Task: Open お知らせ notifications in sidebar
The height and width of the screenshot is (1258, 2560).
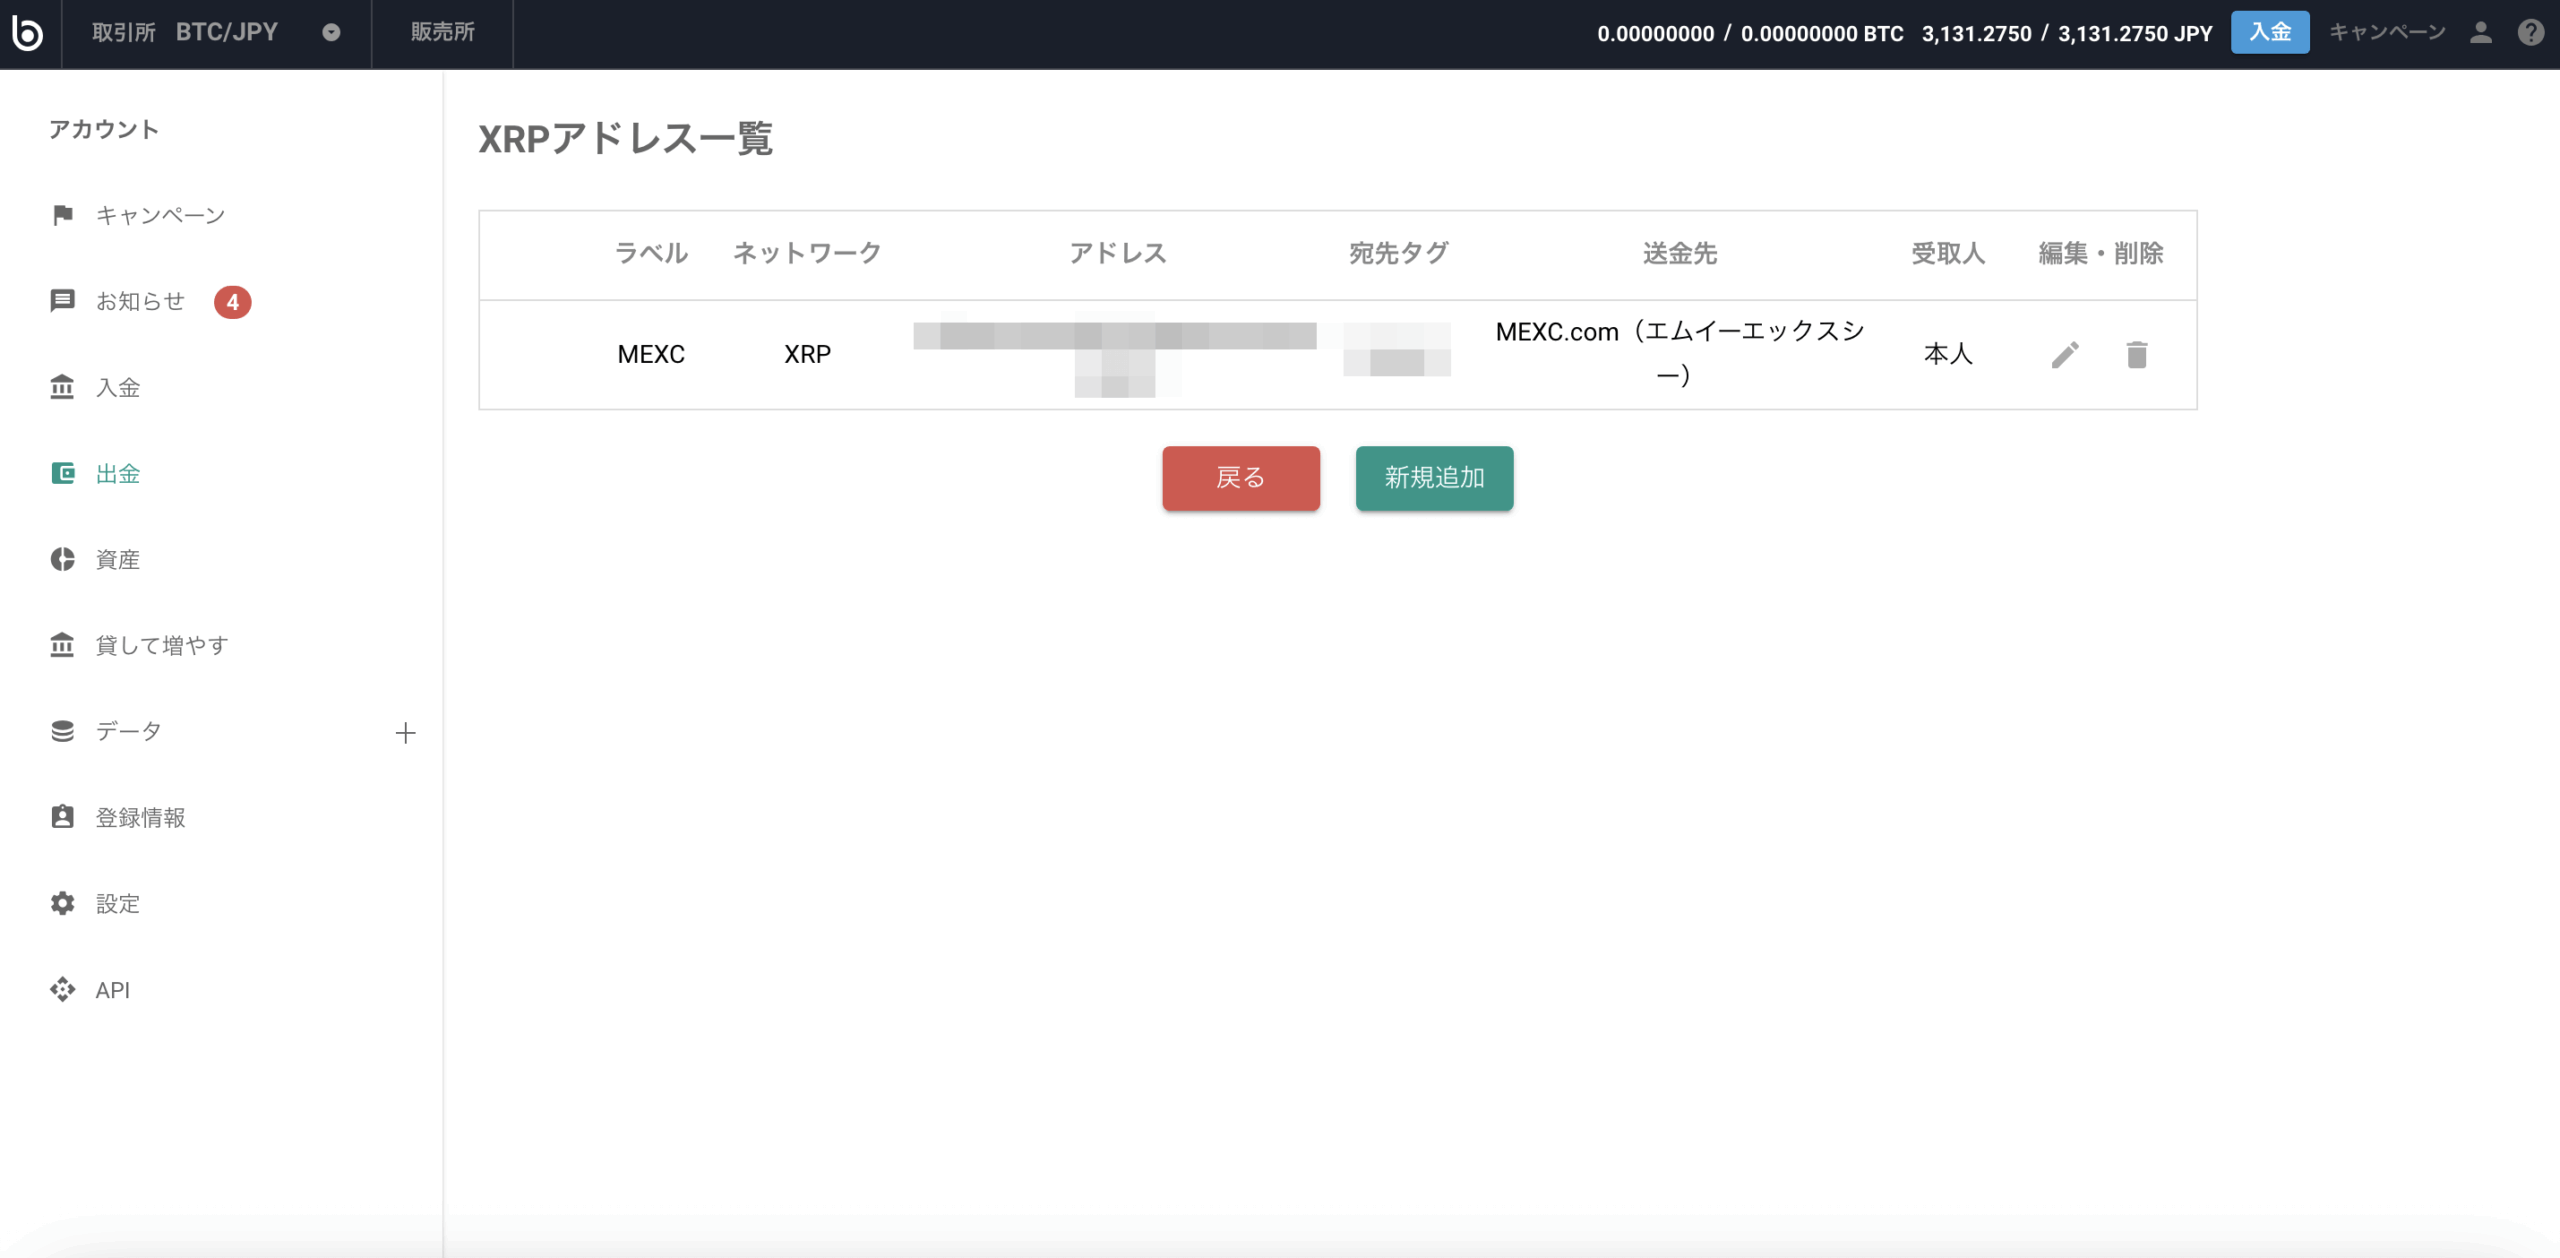Action: pos(140,301)
